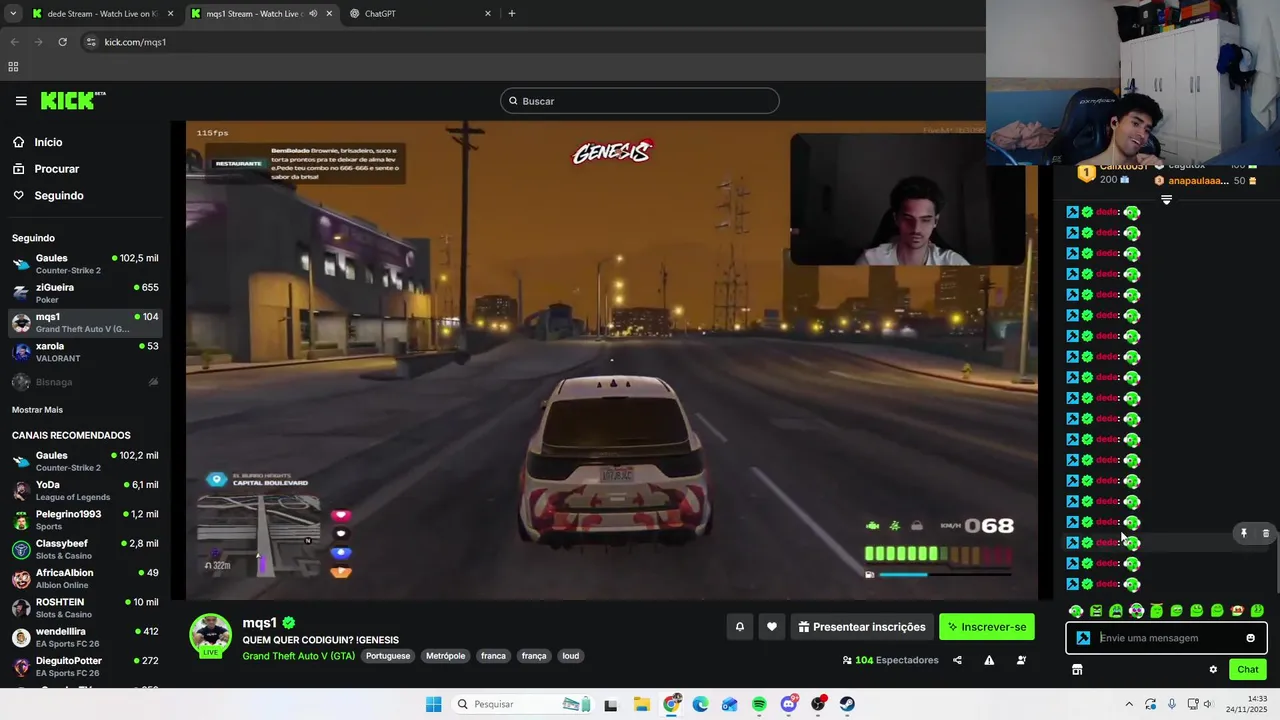Follow mqs1 with the heart button
This screenshot has height=720, width=1280.
(x=772, y=627)
